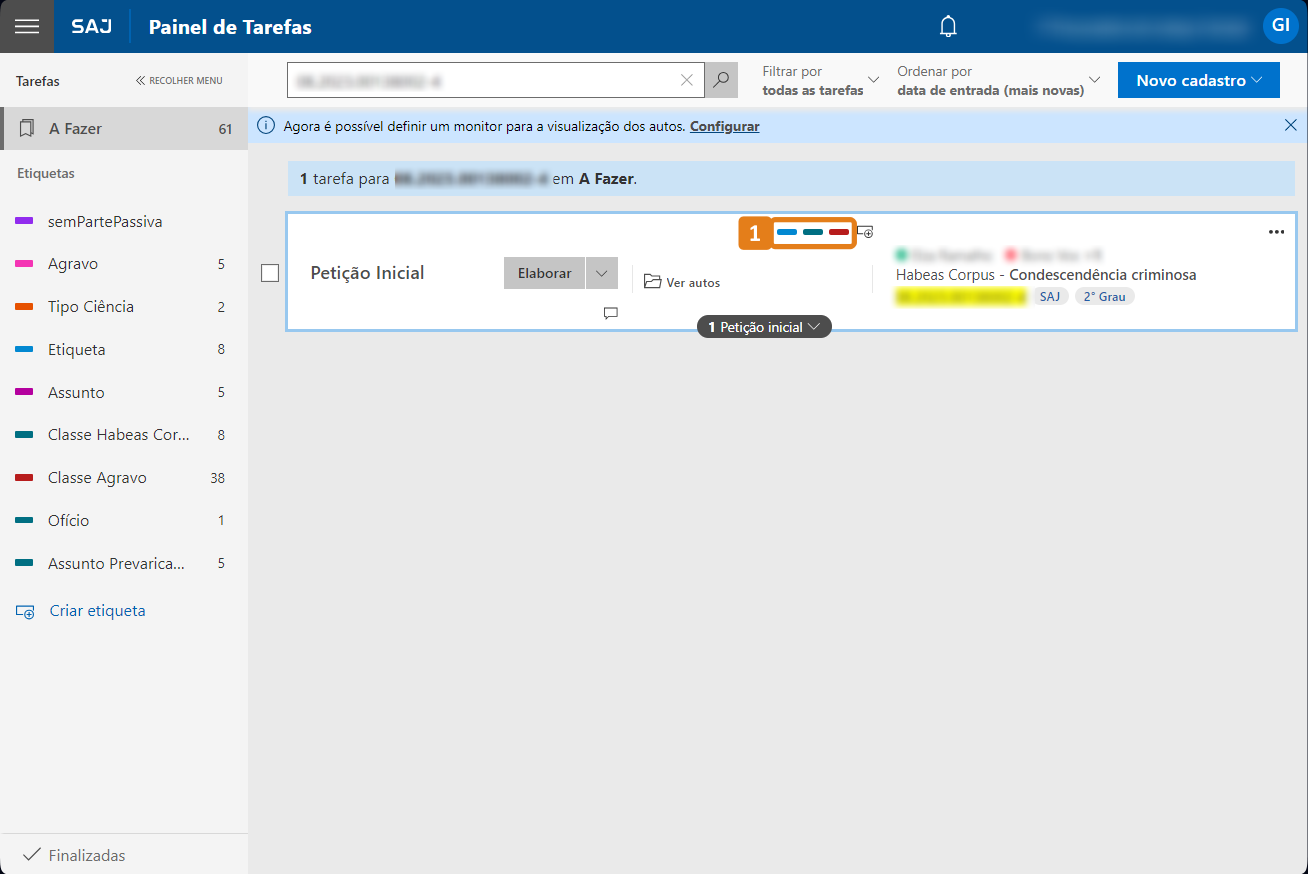Expand the 1 Petição inicial pill
The image size is (1308, 874).
(764, 327)
